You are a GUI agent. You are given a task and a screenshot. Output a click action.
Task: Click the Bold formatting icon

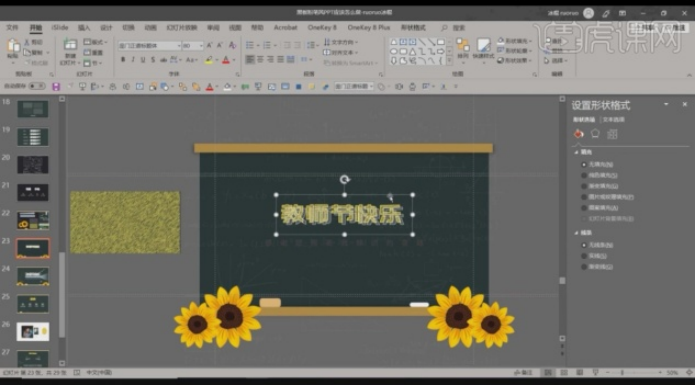tap(123, 59)
